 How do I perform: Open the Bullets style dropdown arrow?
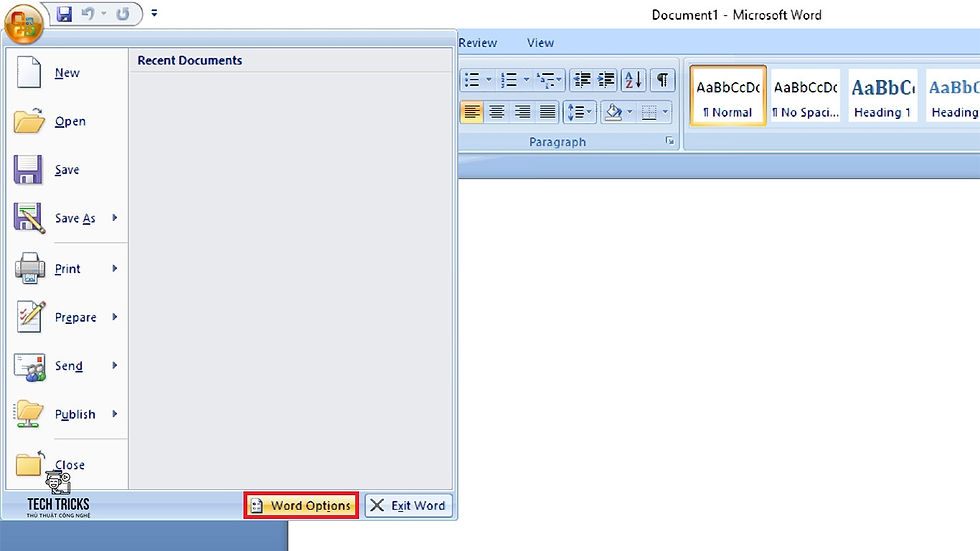489,80
